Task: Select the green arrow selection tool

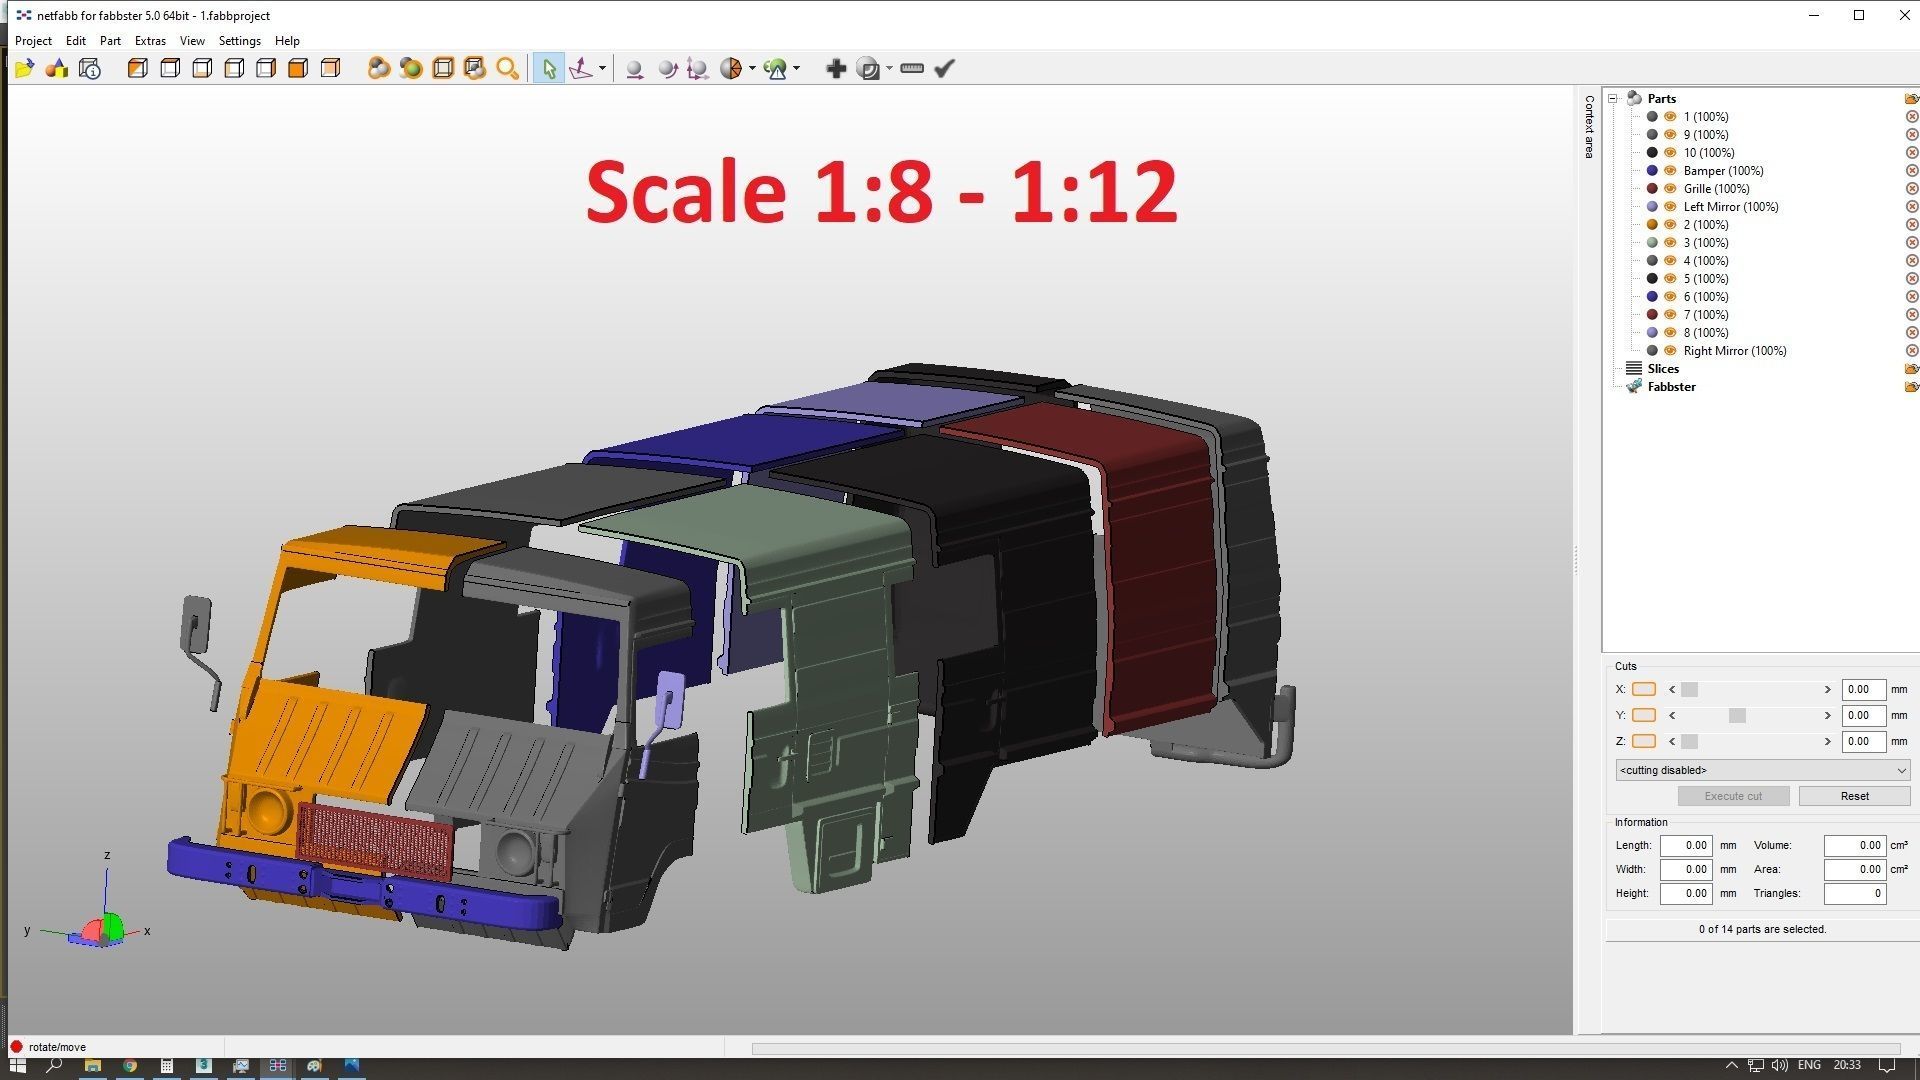Action: tap(548, 68)
